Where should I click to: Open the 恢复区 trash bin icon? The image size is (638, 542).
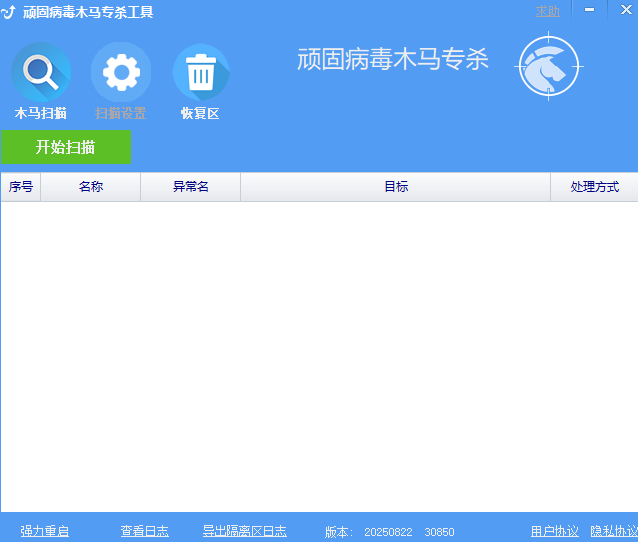tap(201, 72)
